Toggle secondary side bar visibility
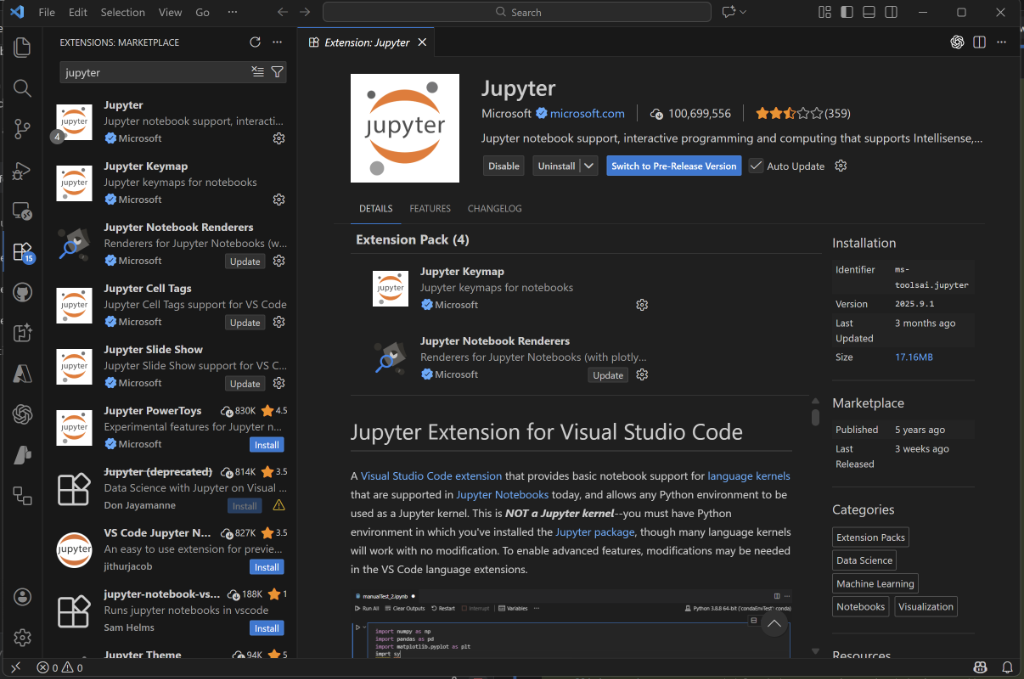 click(x=891, y=12)
